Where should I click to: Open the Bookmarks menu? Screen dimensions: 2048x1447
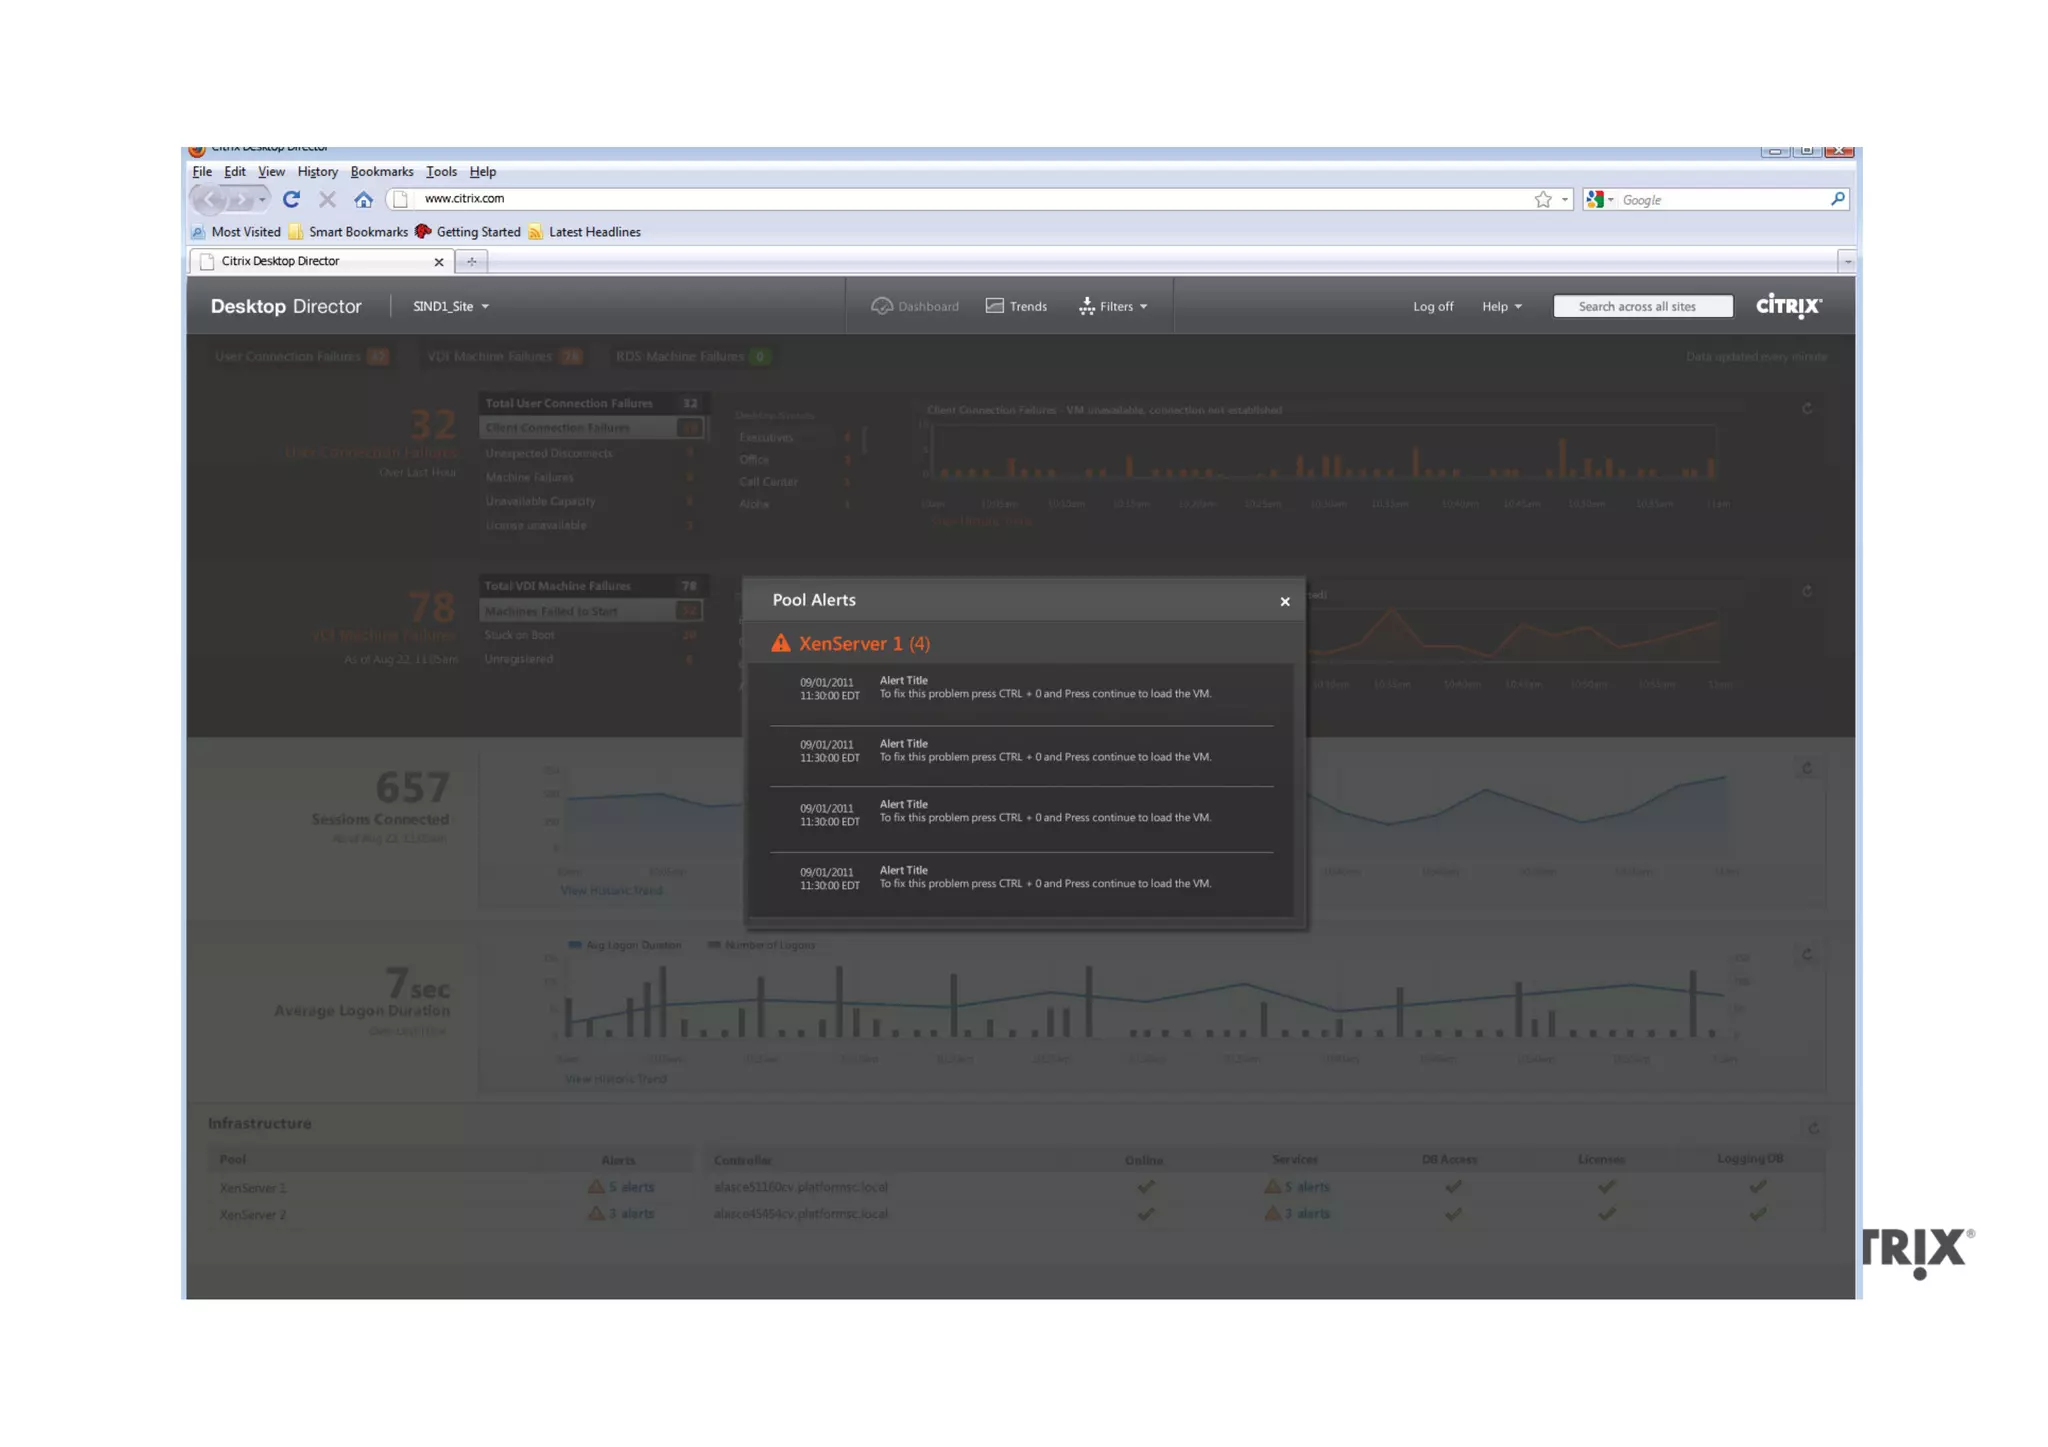(x=381, y=171)
